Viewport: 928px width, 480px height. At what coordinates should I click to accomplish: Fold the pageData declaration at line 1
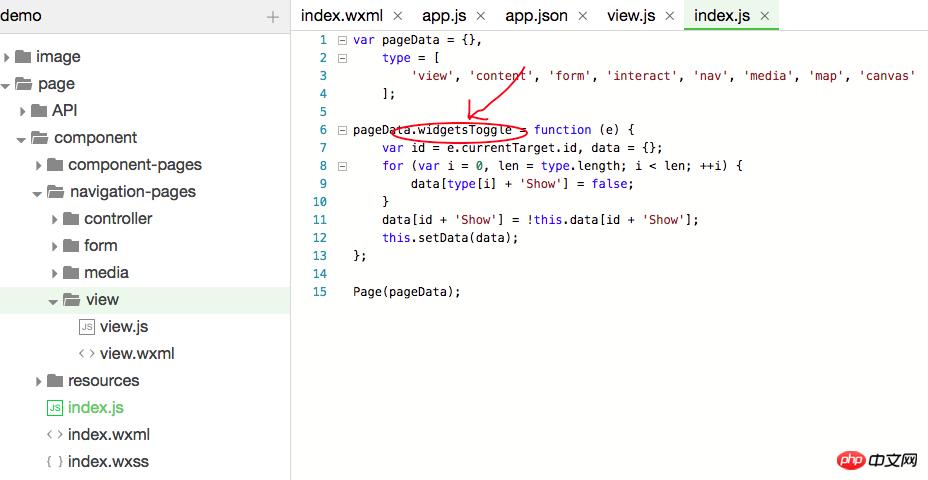[x=342, y=40]
